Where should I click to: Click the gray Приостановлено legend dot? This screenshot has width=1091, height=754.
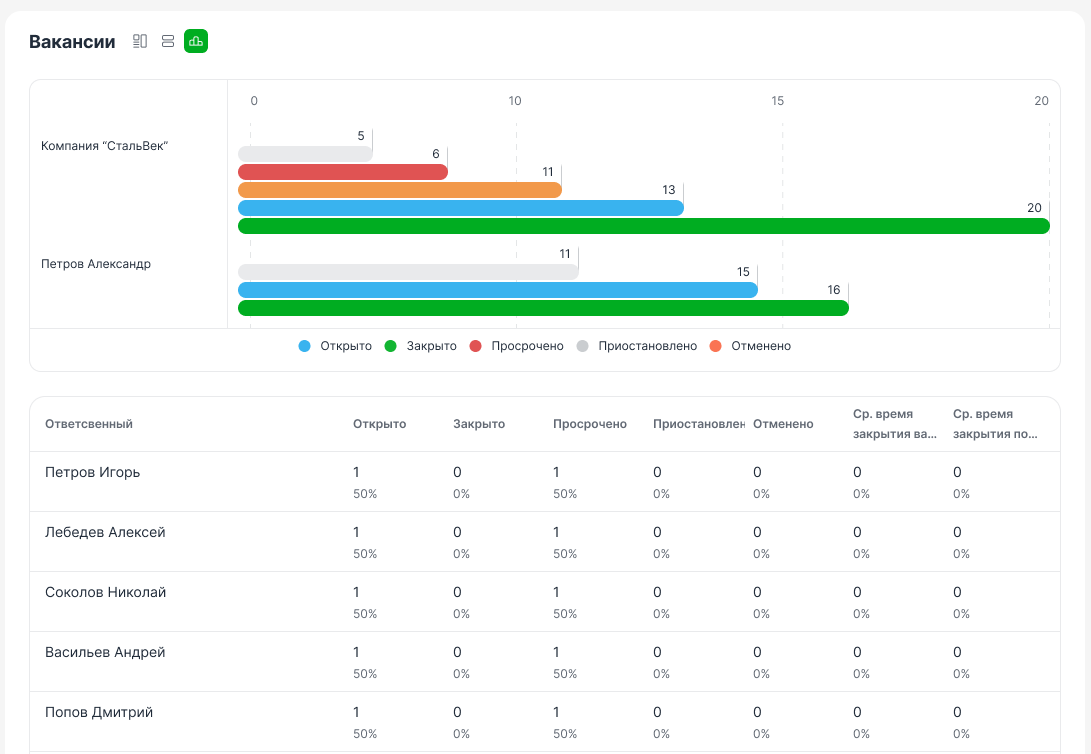pos(582,346)
